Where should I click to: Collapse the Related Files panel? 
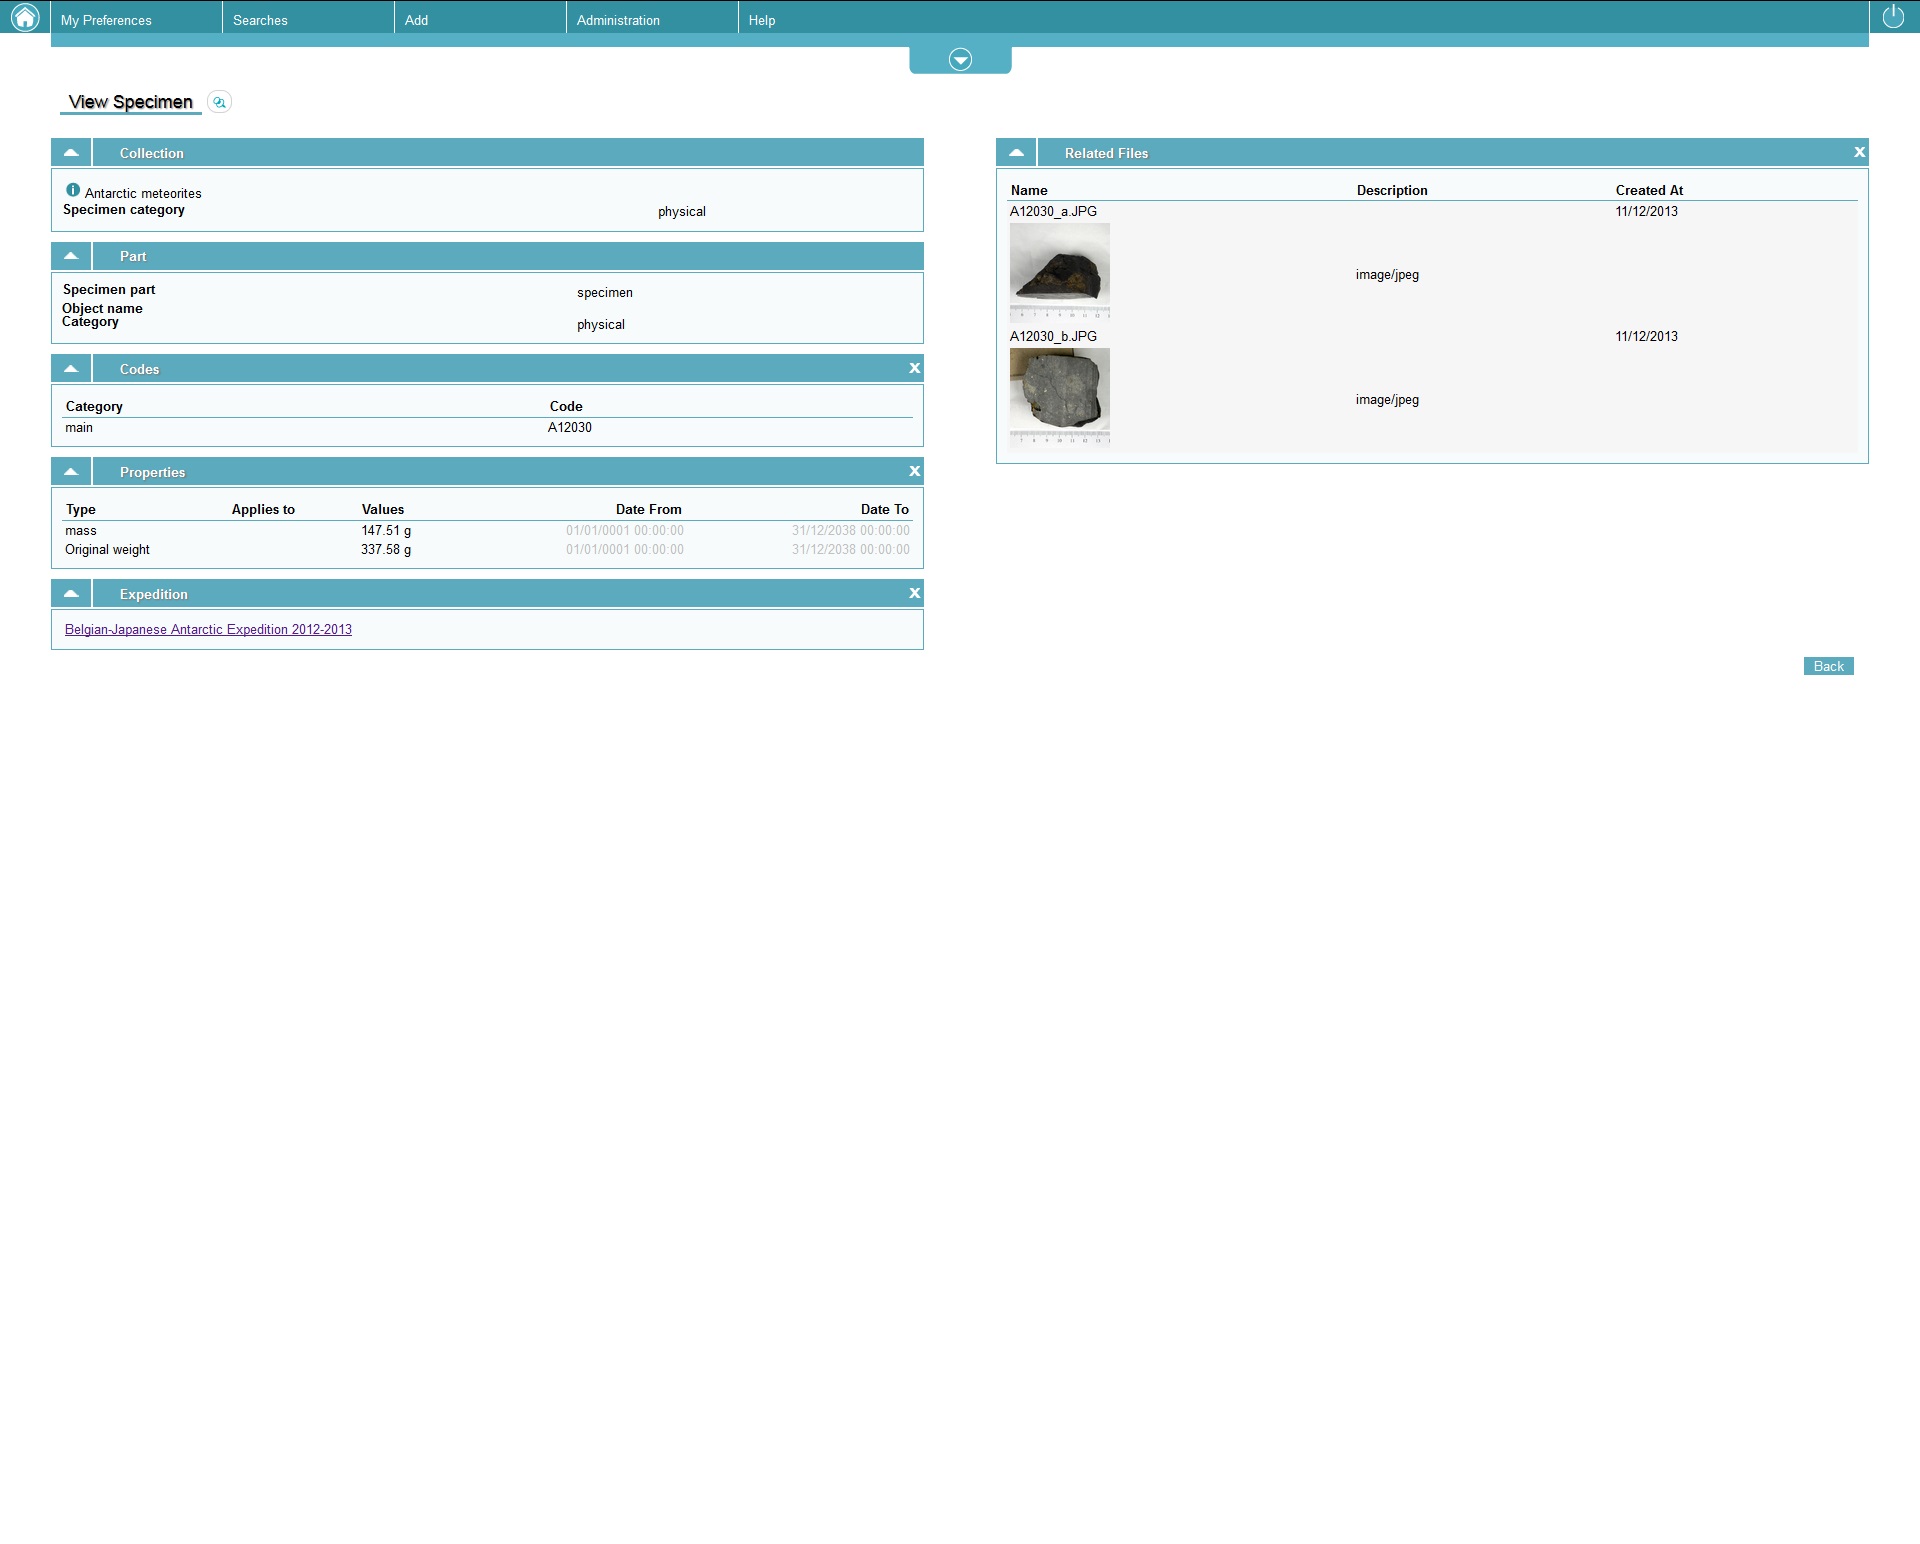click(x=1016, y=153)
